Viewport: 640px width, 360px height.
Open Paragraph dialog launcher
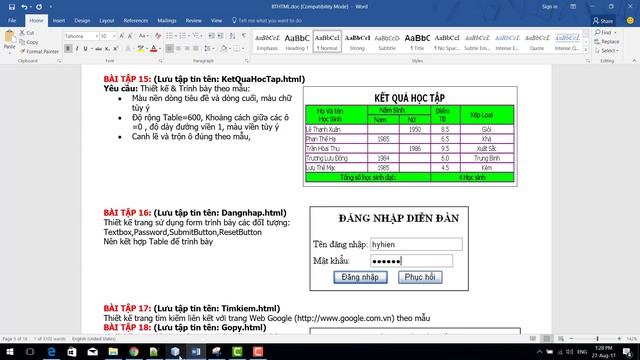pos(247,61)
